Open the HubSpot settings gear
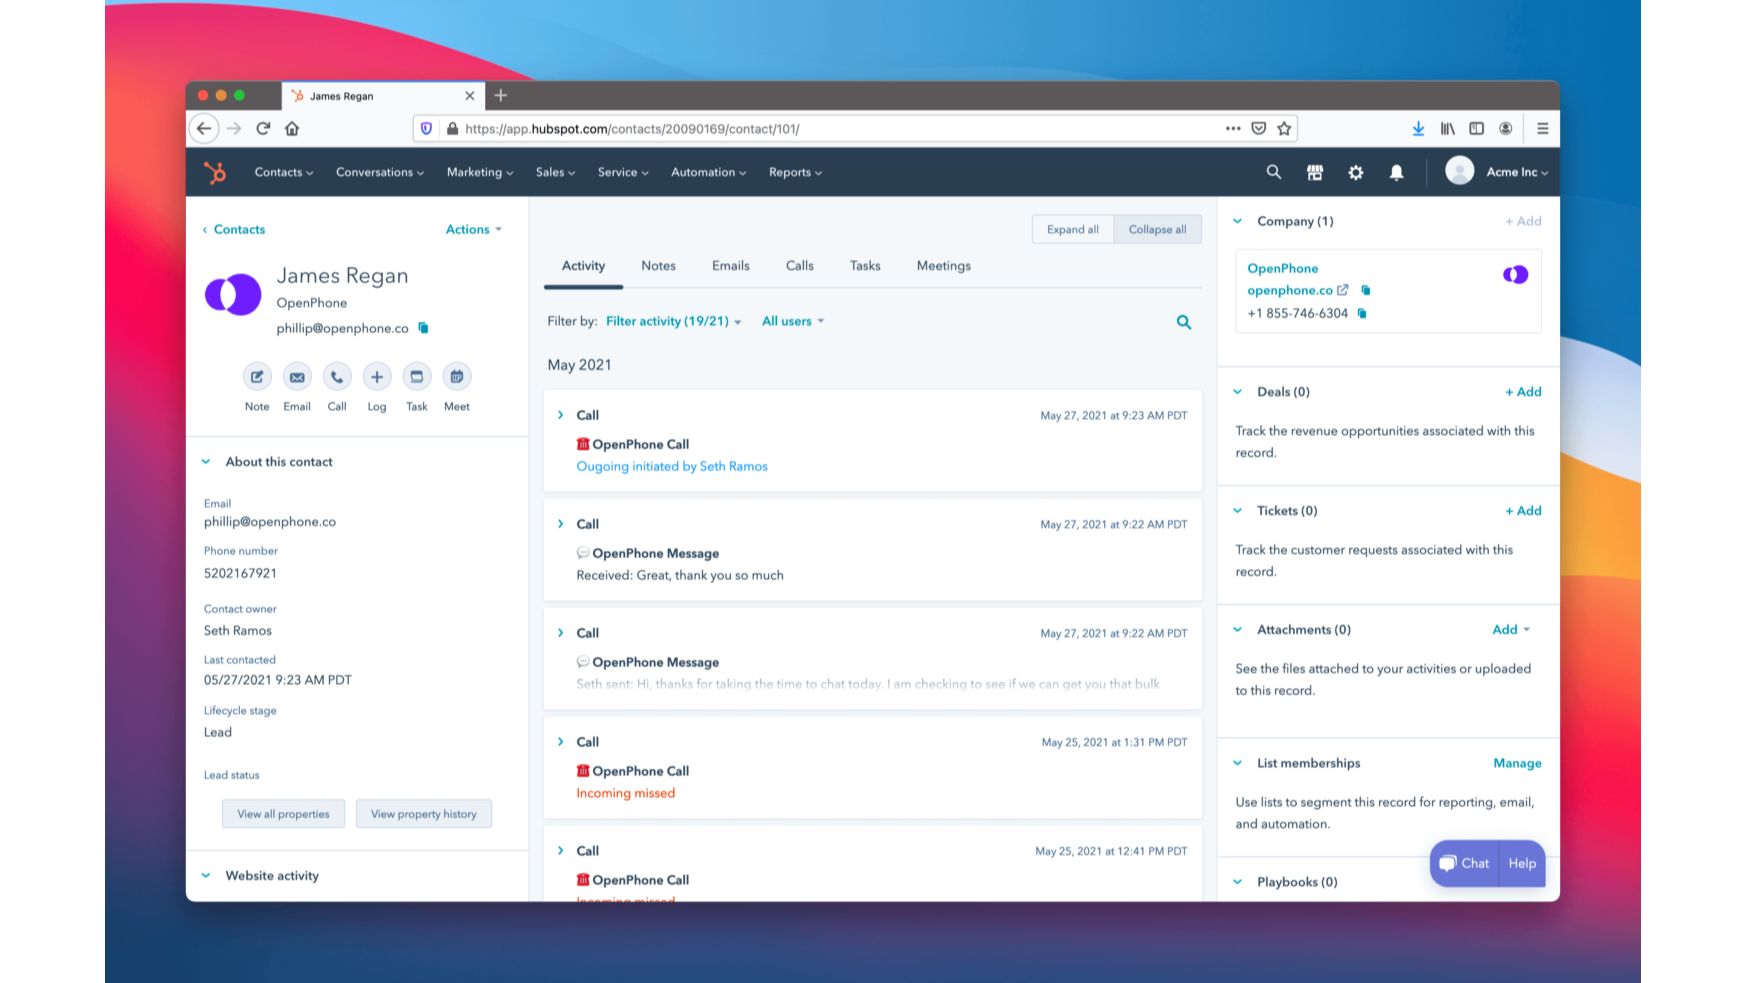This screenshot has height=983, width=1747. 1355,172
